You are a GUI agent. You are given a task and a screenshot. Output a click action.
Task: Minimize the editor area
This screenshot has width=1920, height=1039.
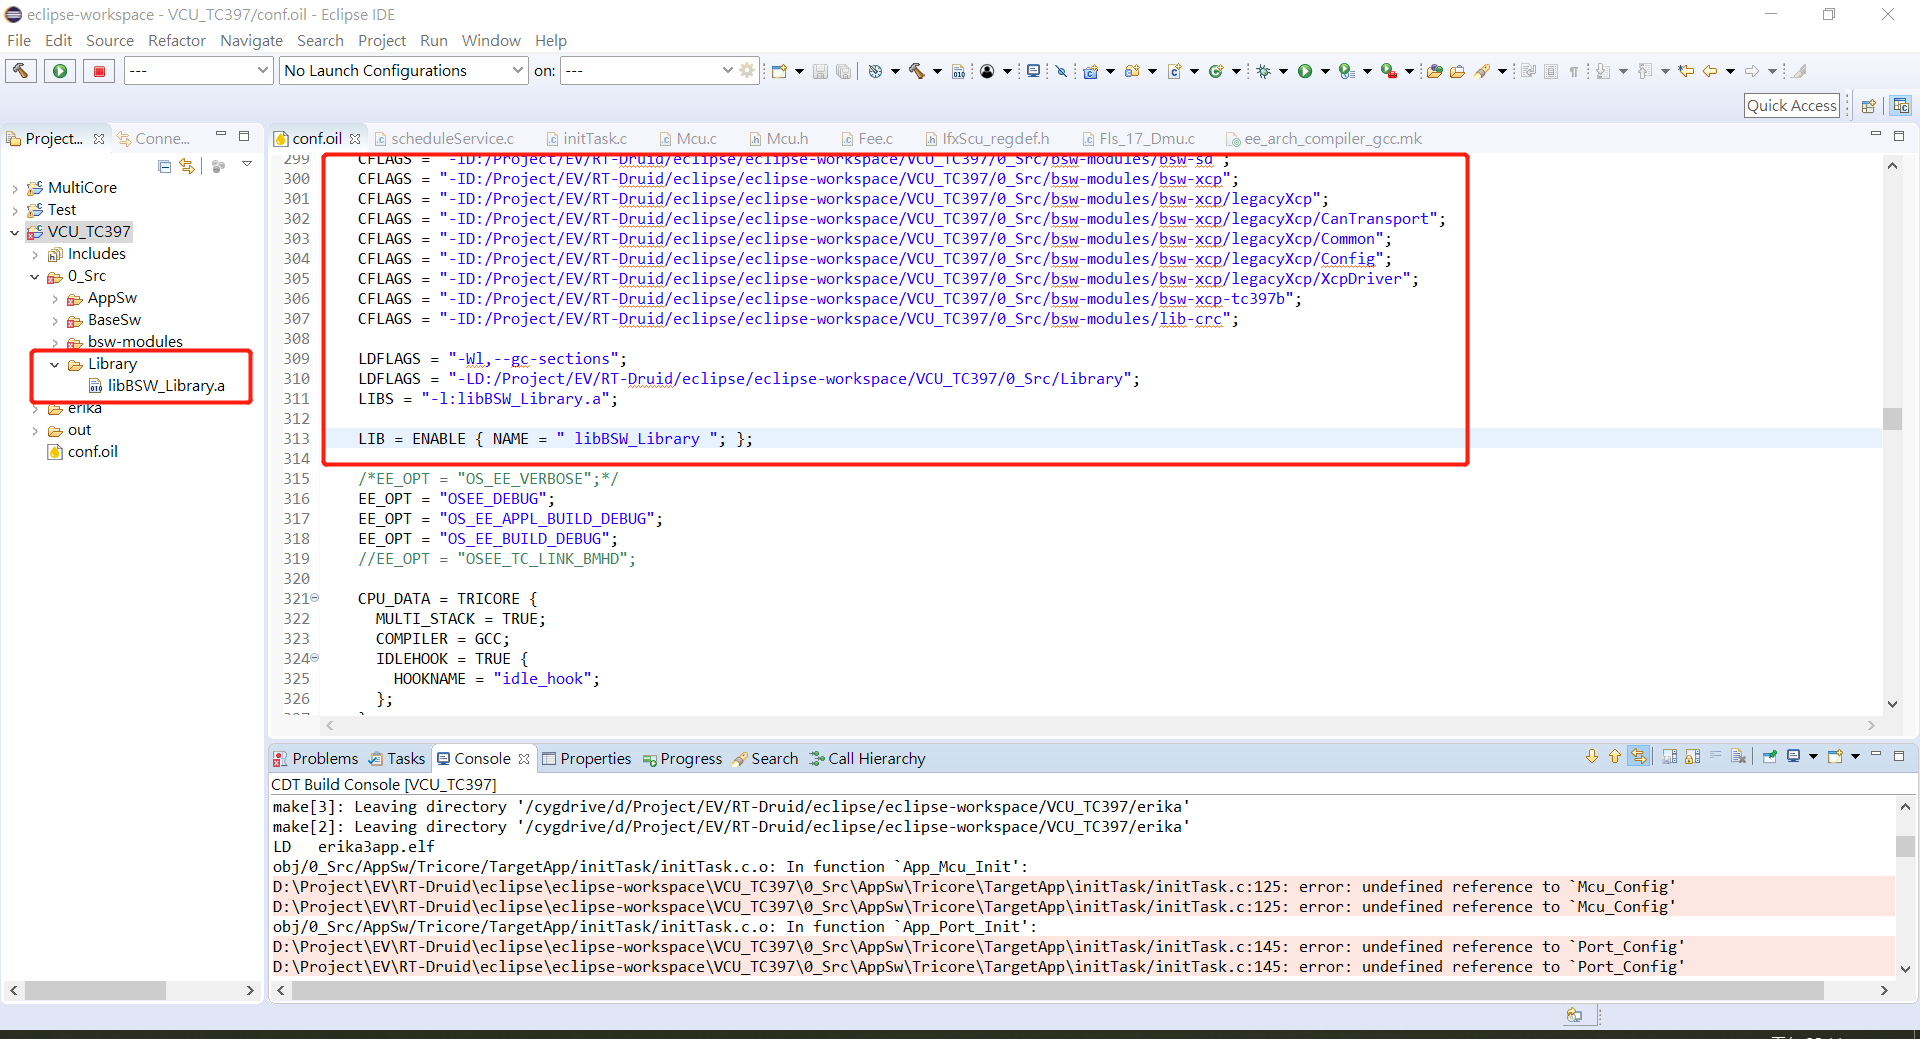tap(1876, 135)
